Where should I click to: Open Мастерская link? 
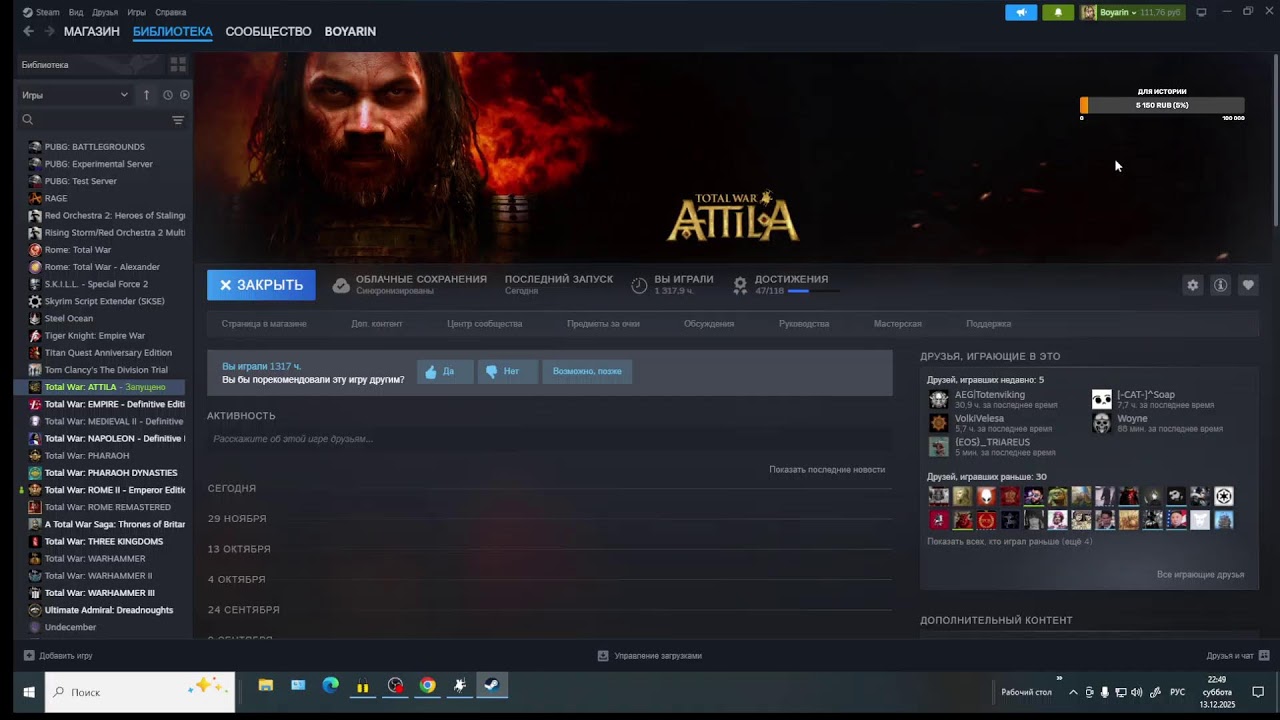(898, 324)
